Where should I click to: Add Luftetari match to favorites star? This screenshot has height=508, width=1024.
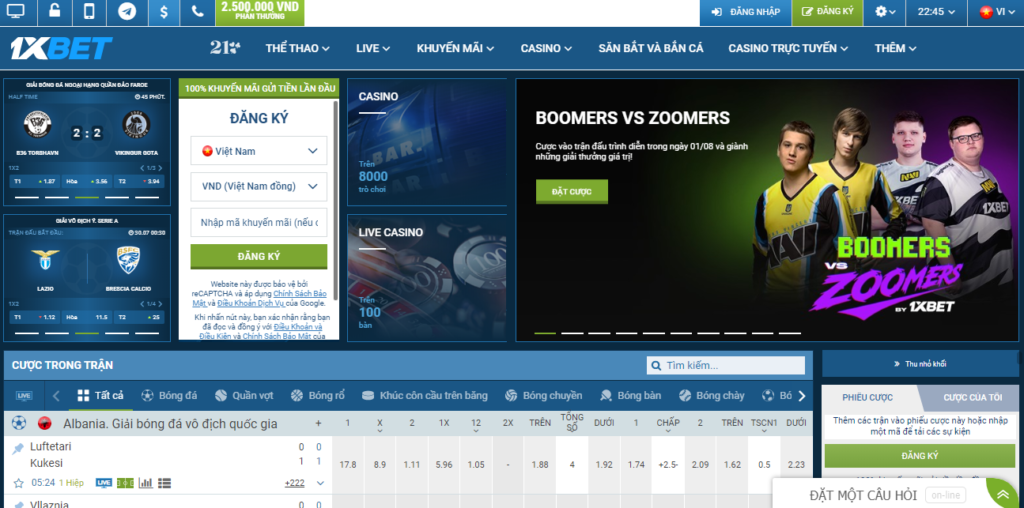click(x=18, y=483)
